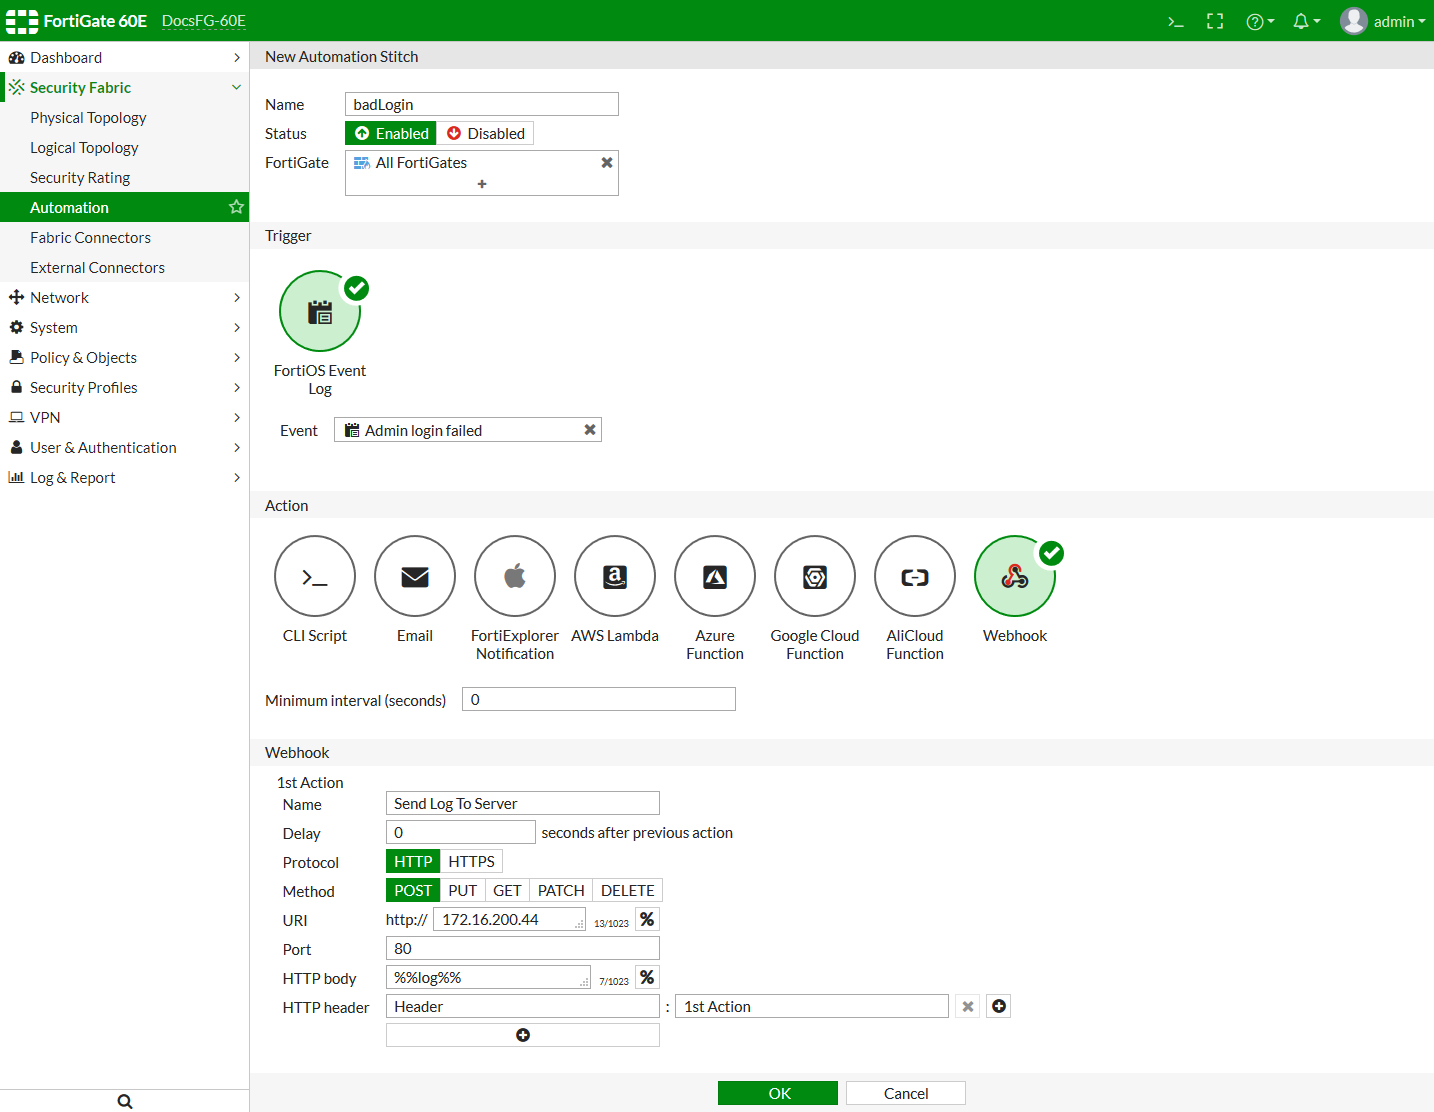The height and width of the screenshot is (1112, 1434).
Task: Switch protocol to HTTPS
Action: [x=471, y=862]
